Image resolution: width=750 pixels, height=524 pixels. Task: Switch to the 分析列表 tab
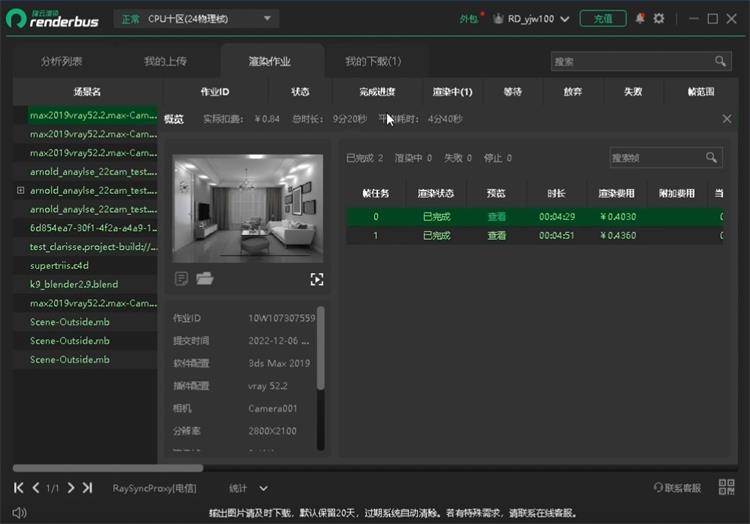[62, 62]
